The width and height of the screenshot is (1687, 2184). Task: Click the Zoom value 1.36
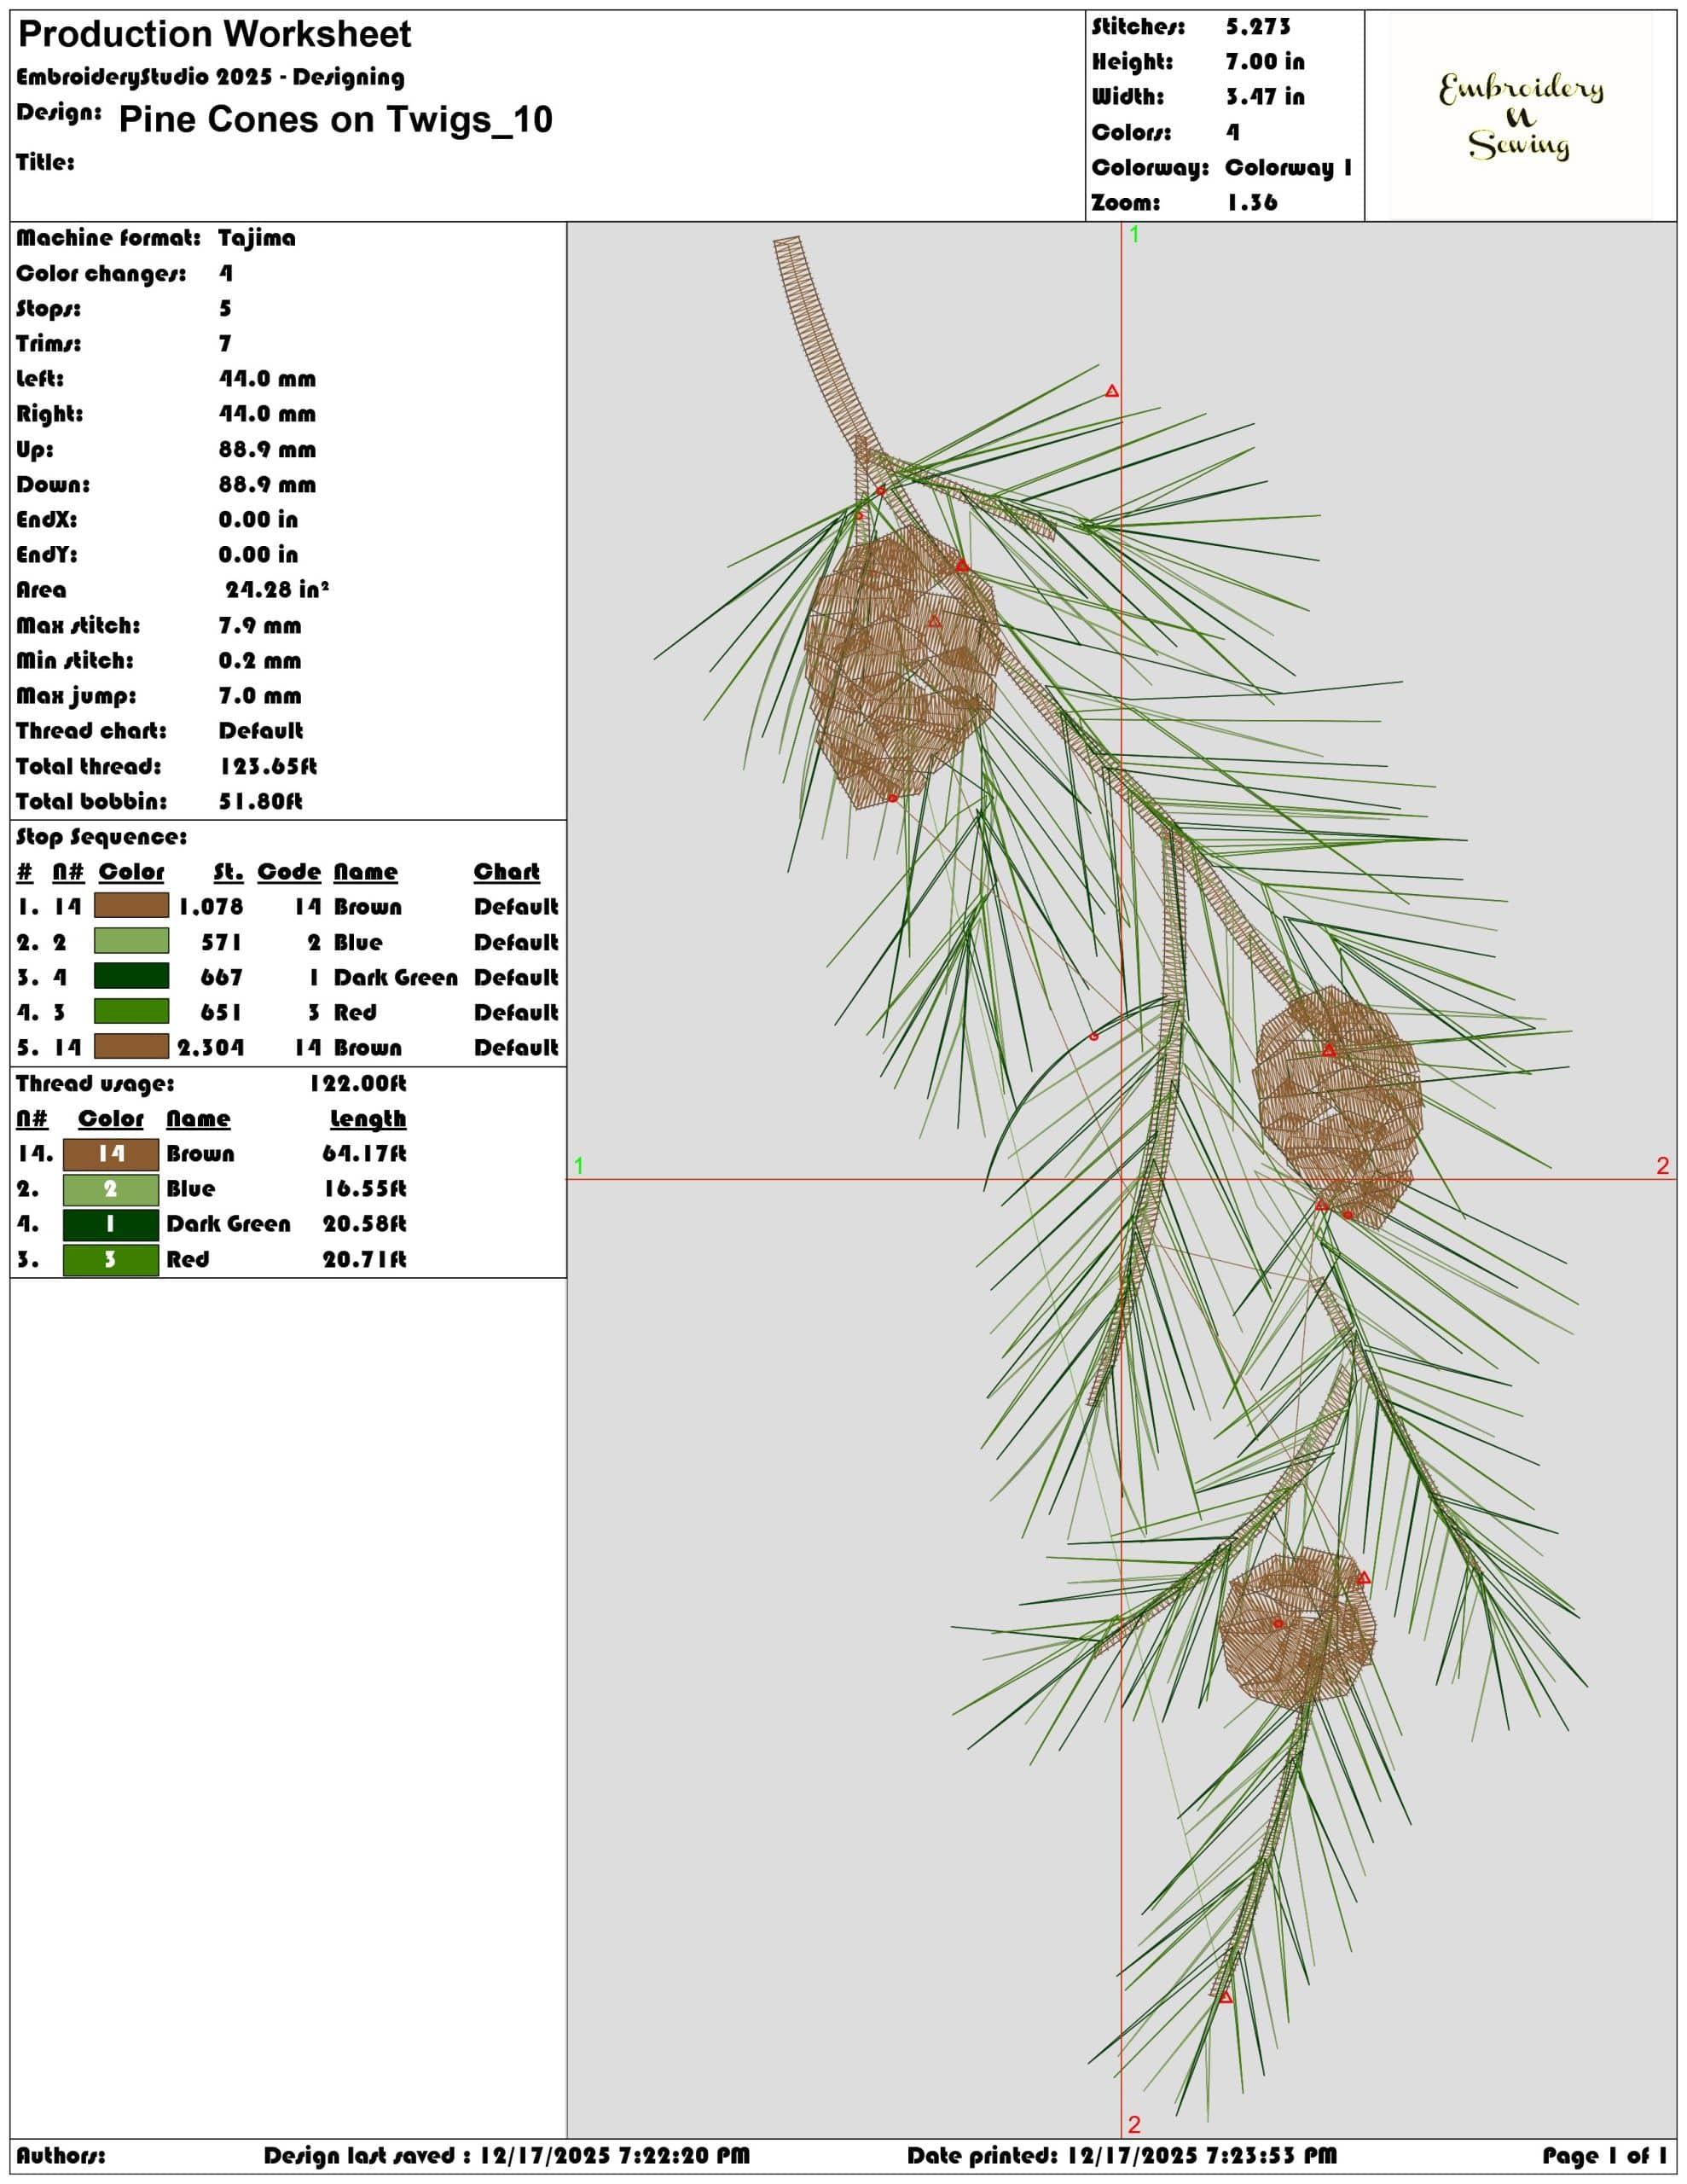[x=1252, y=202]
